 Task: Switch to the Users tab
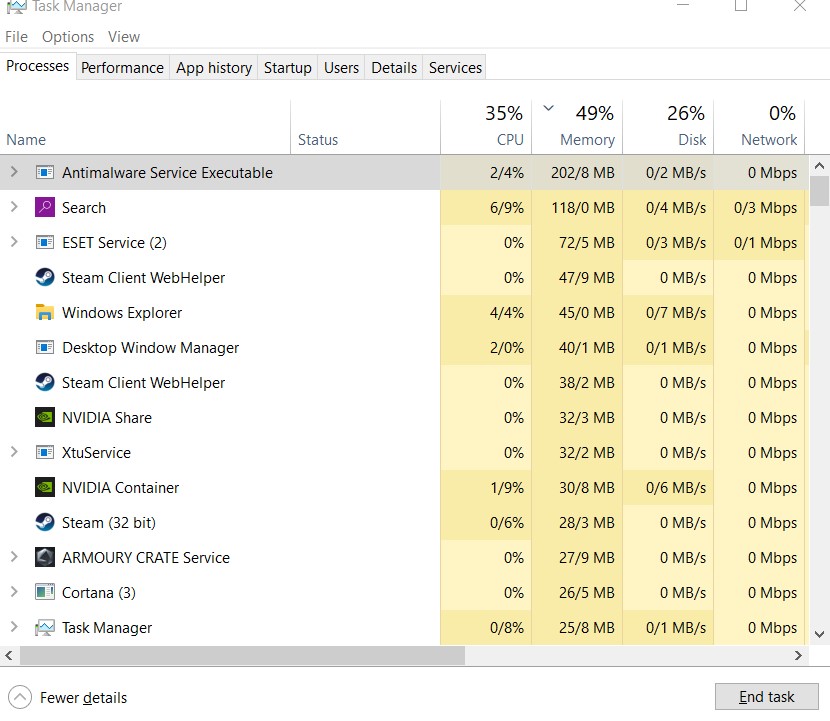point(341,68)
